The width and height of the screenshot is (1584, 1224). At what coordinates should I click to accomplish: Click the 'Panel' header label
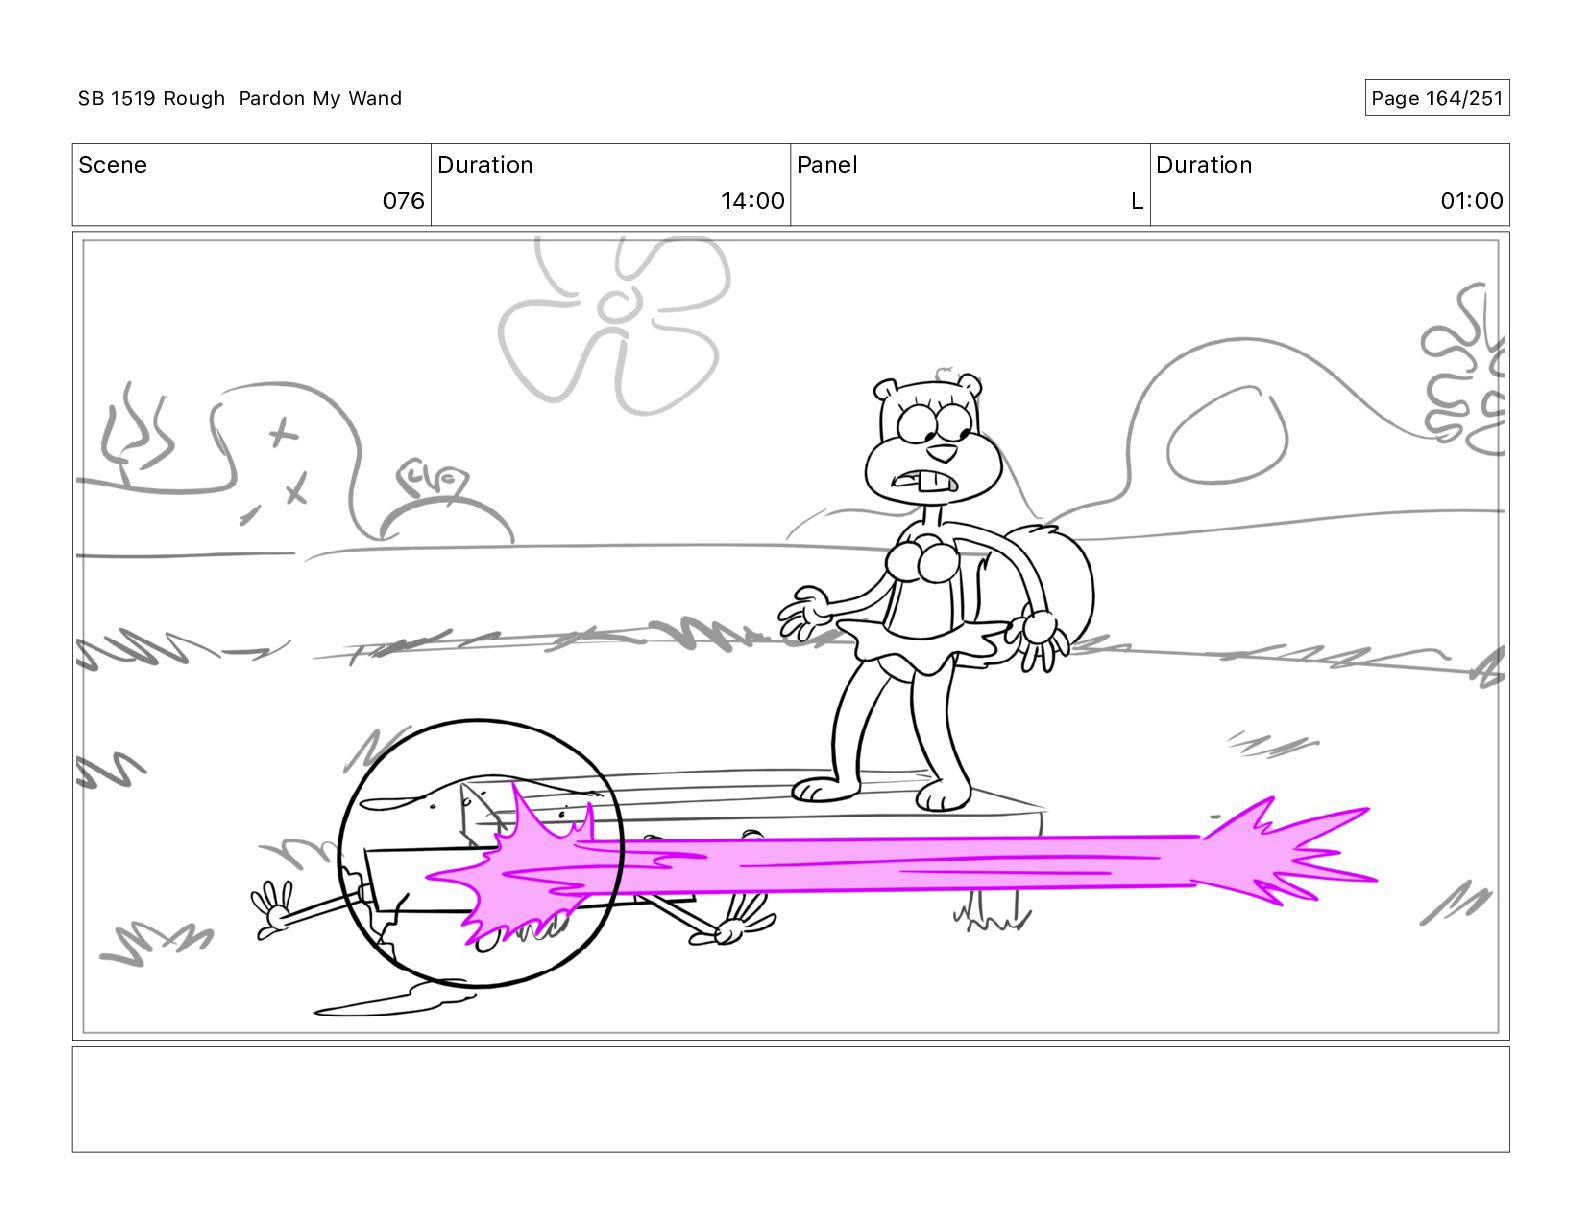[827, 165]
